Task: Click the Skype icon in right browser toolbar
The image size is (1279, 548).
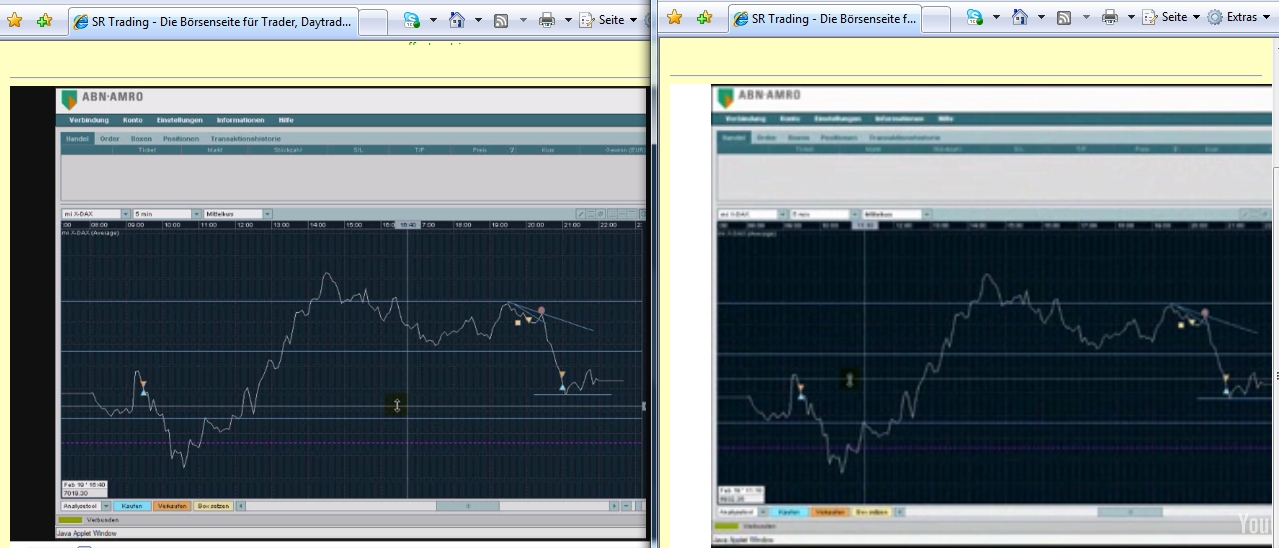Action: point(974,17)
